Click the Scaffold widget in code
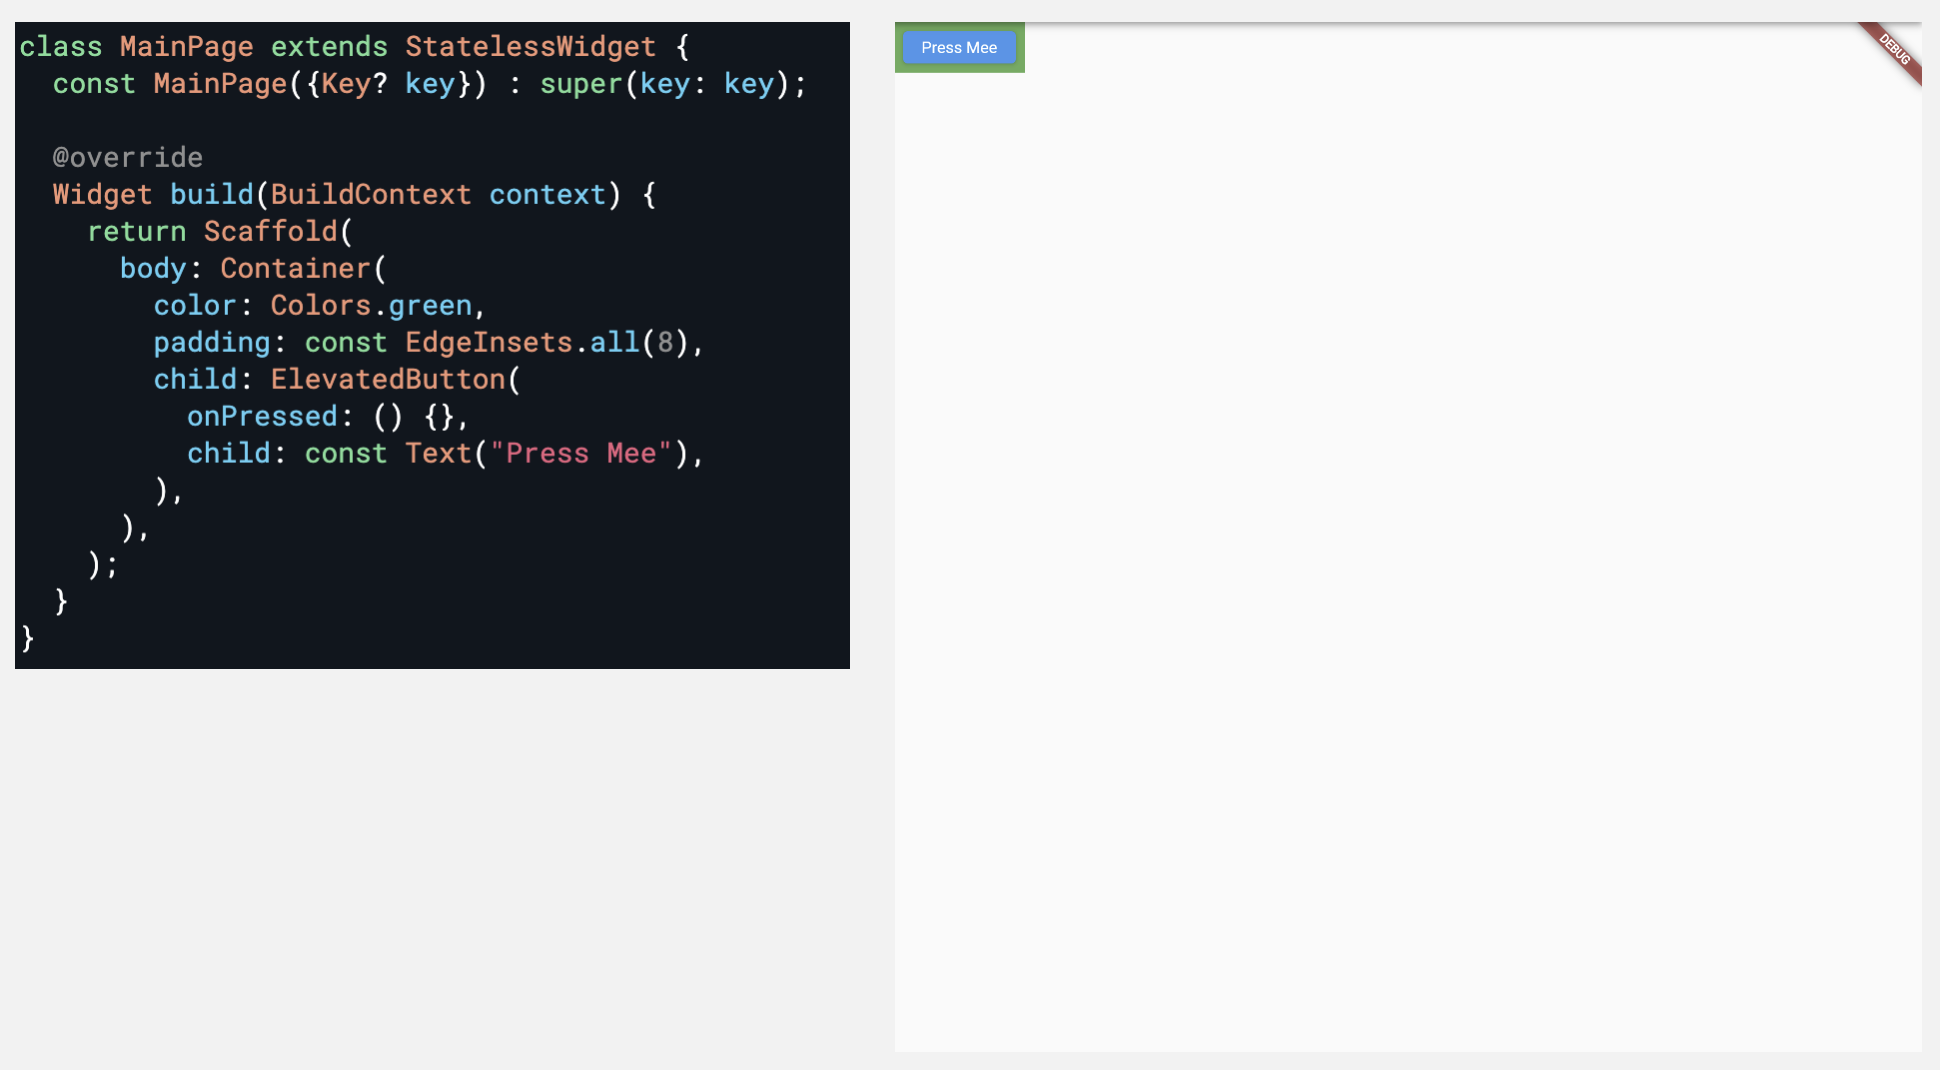 click(270, 232)
